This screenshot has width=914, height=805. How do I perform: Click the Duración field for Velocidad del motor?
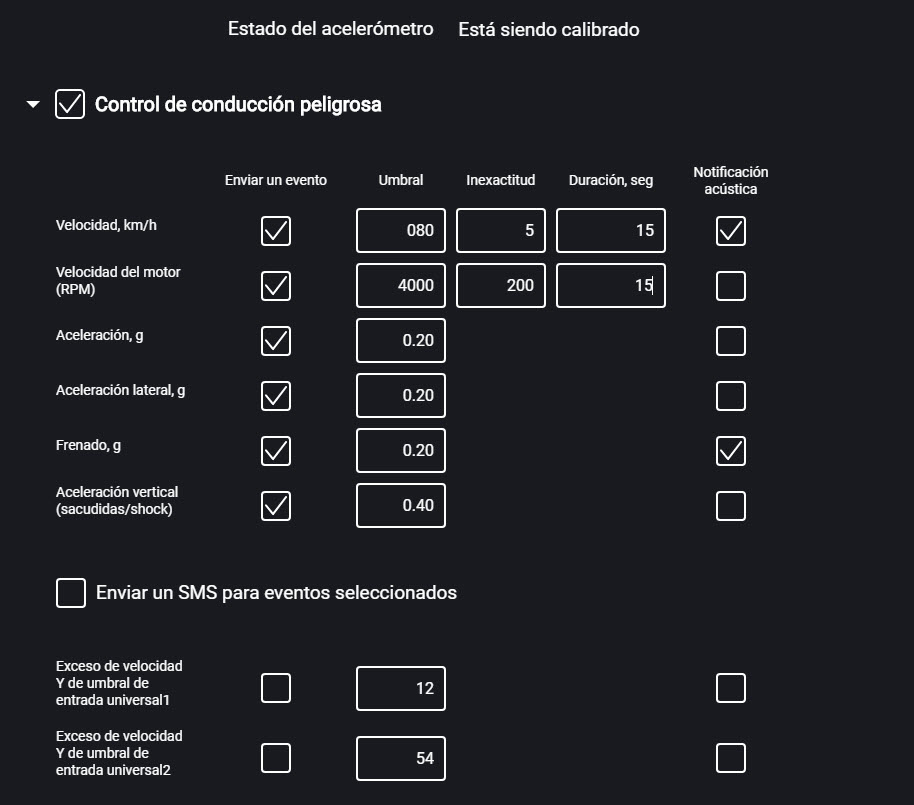[610, 285]
